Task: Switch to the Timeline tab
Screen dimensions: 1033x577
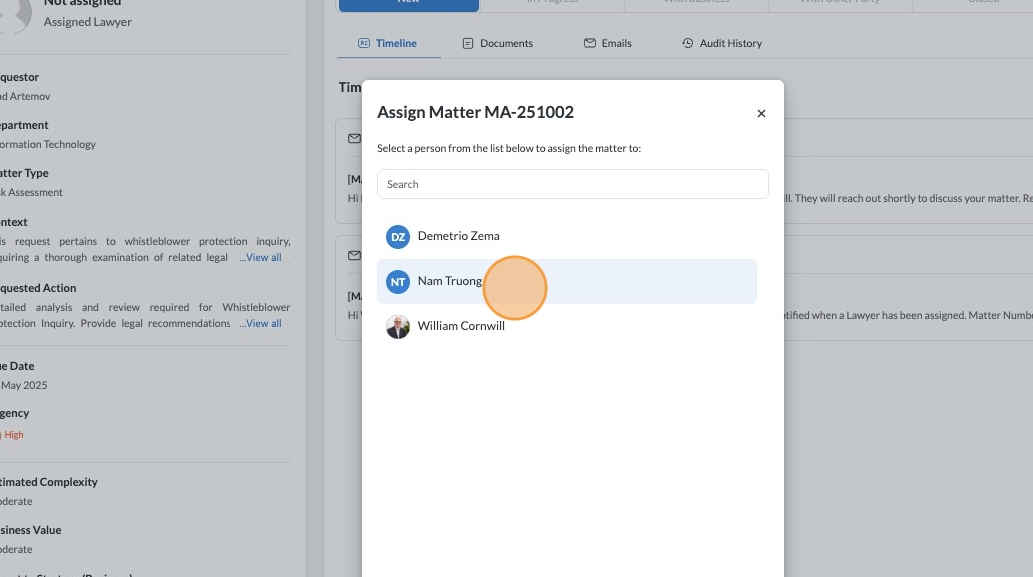Action: coord(396,43)
